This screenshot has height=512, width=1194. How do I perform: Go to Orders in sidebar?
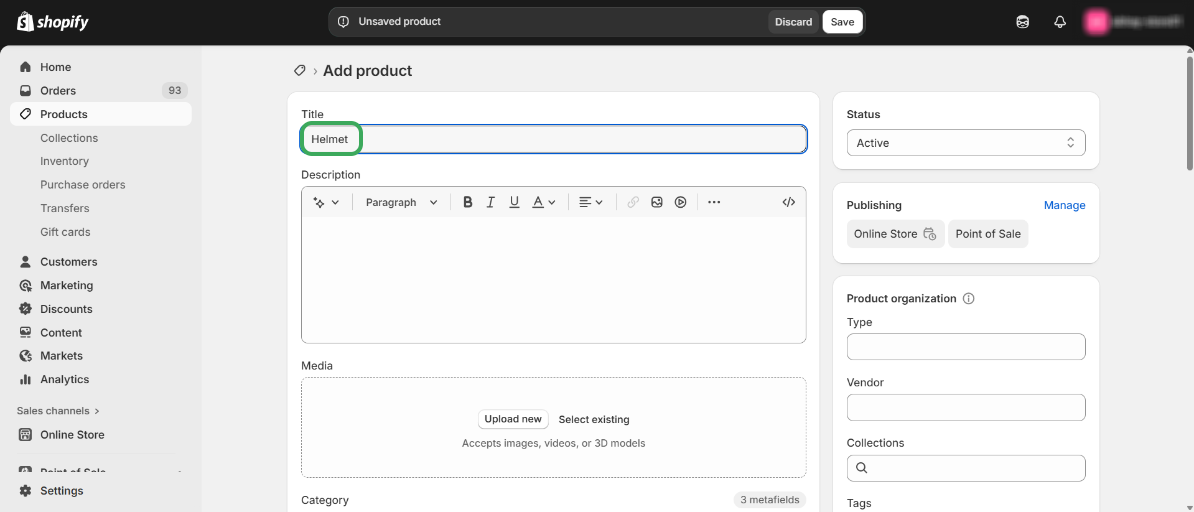[x=58, y=91]
